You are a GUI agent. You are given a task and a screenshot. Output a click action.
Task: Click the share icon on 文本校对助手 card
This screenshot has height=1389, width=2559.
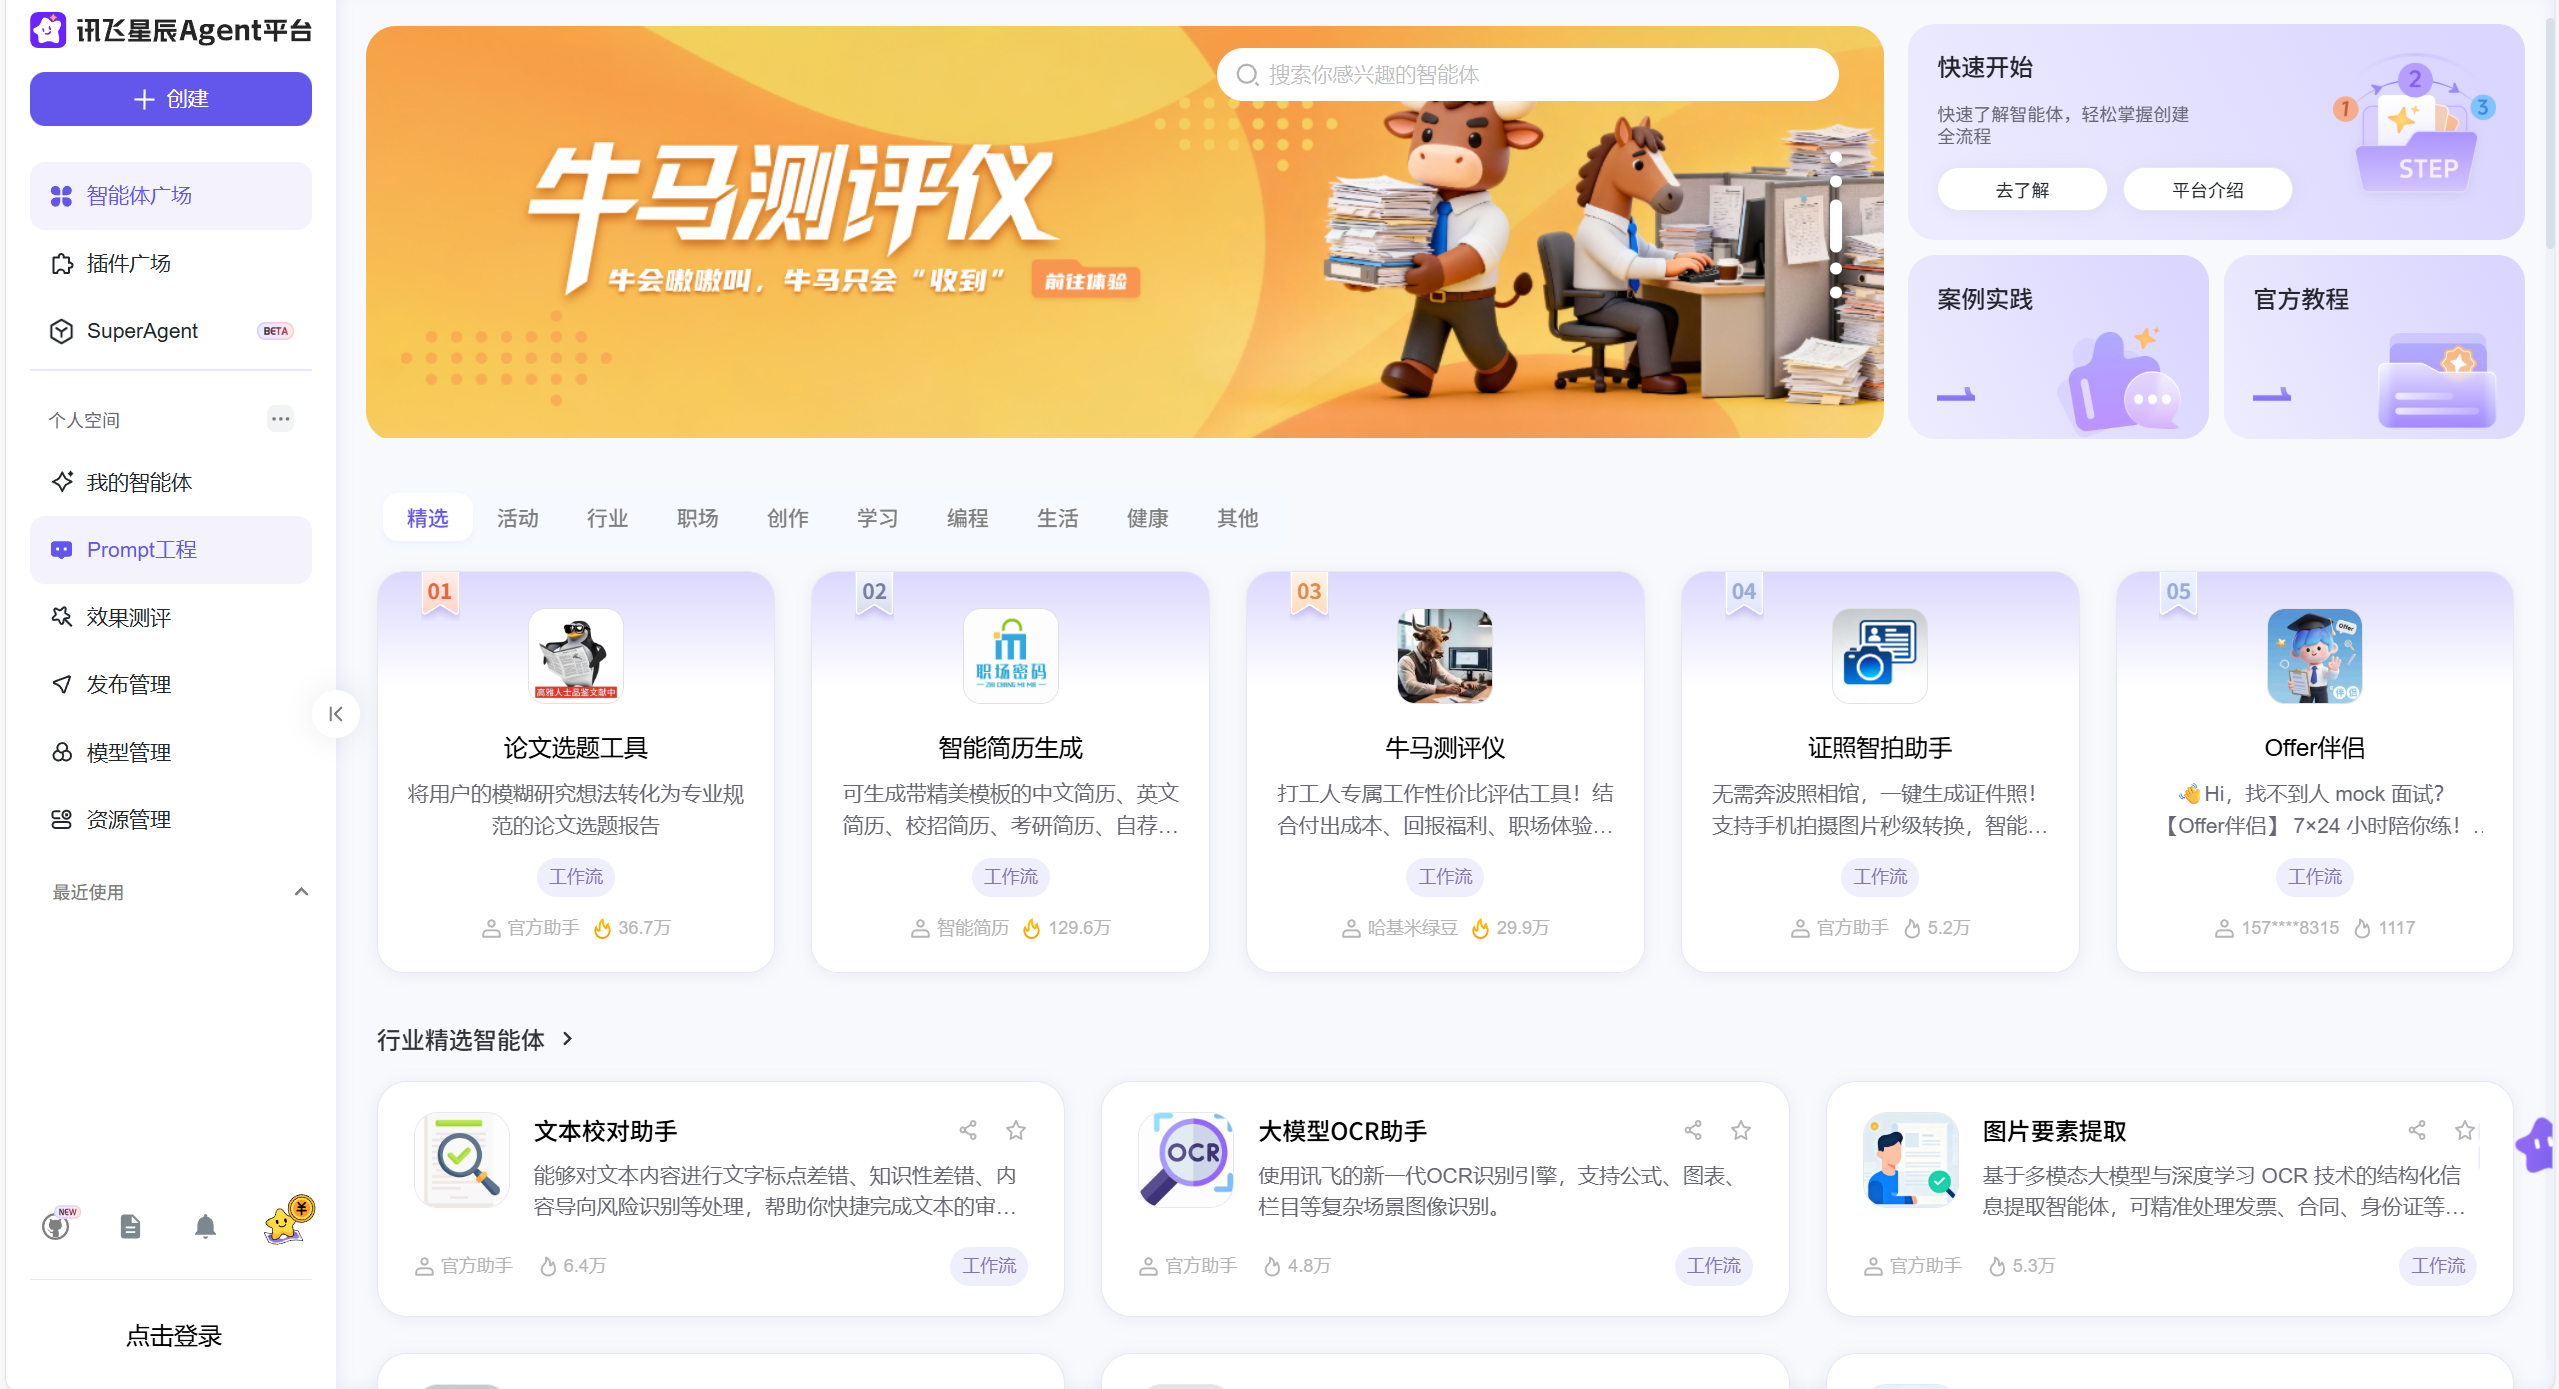967,1130
